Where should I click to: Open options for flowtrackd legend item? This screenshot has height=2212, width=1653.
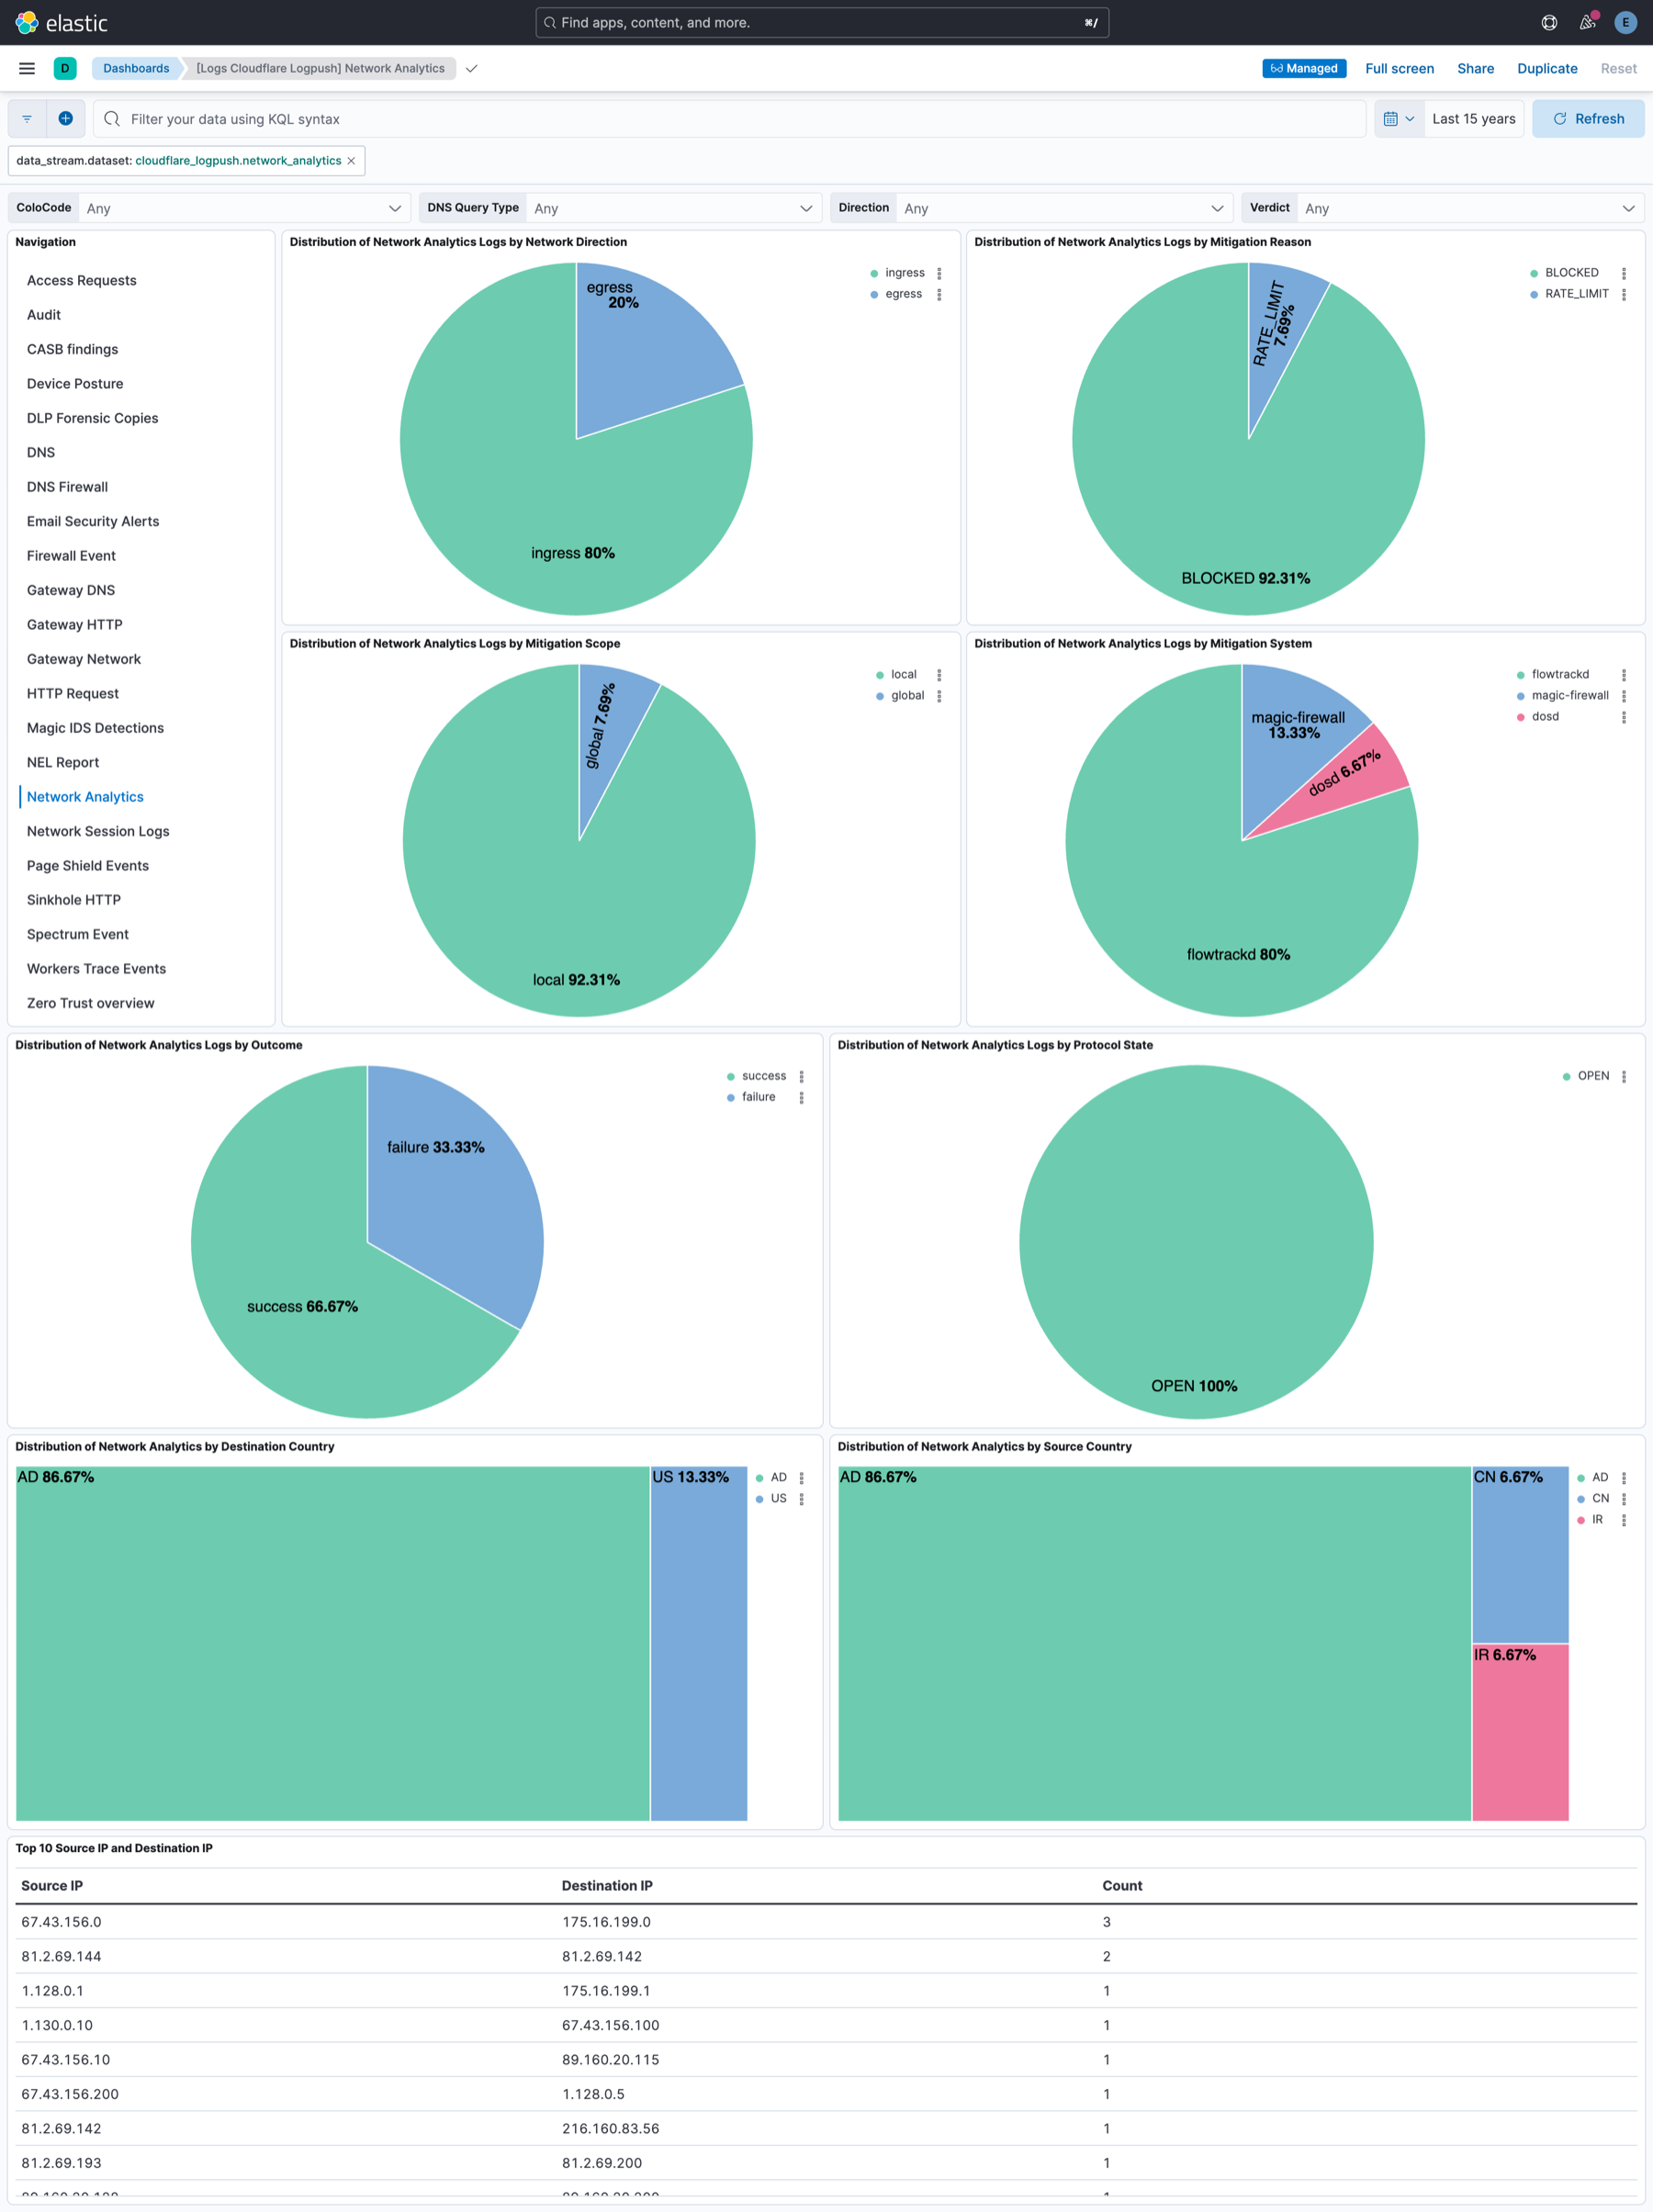(x=1624, y=675)
